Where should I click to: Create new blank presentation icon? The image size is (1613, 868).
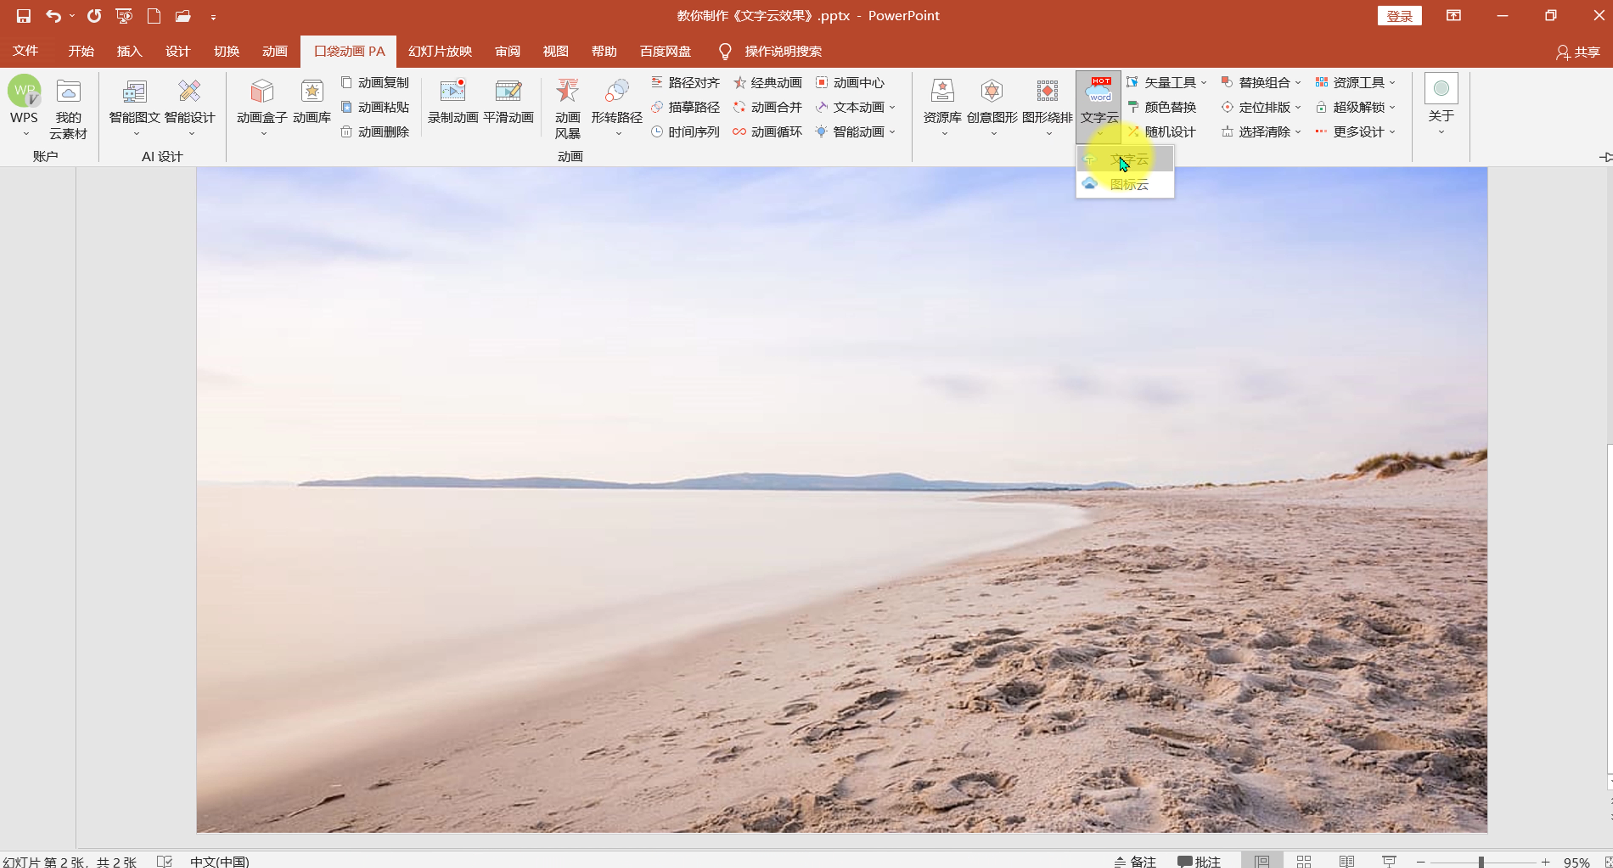click(154, 16)
